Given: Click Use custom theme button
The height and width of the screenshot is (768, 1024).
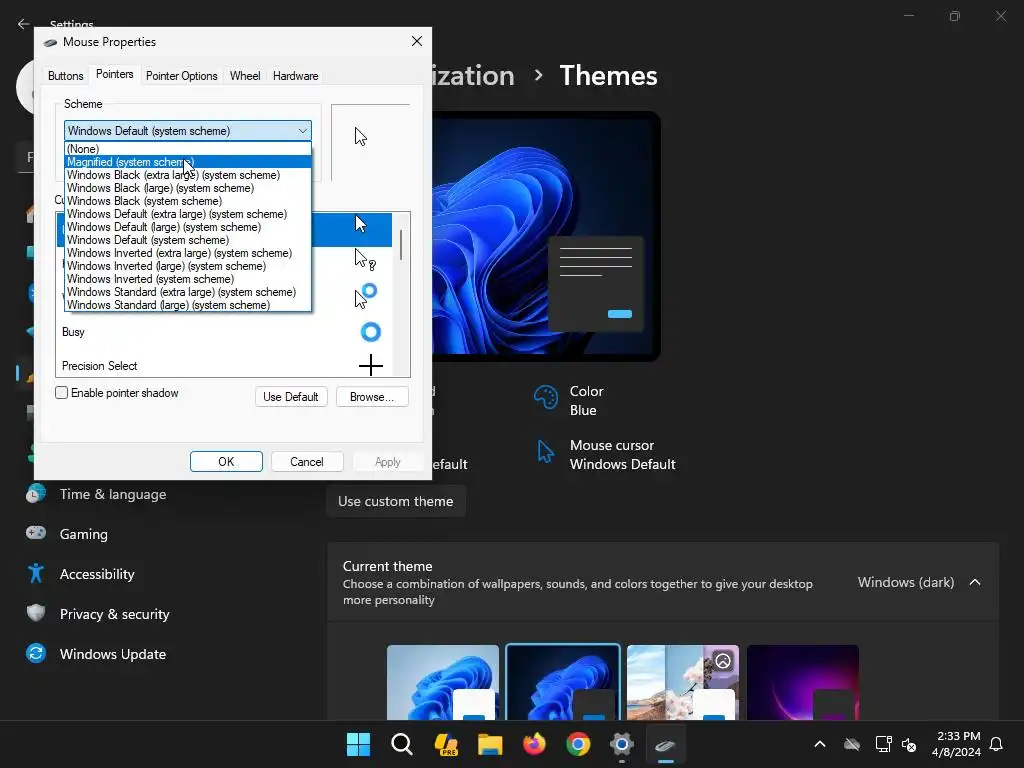Looking at the screenshot, I should (x=396, y=501).
